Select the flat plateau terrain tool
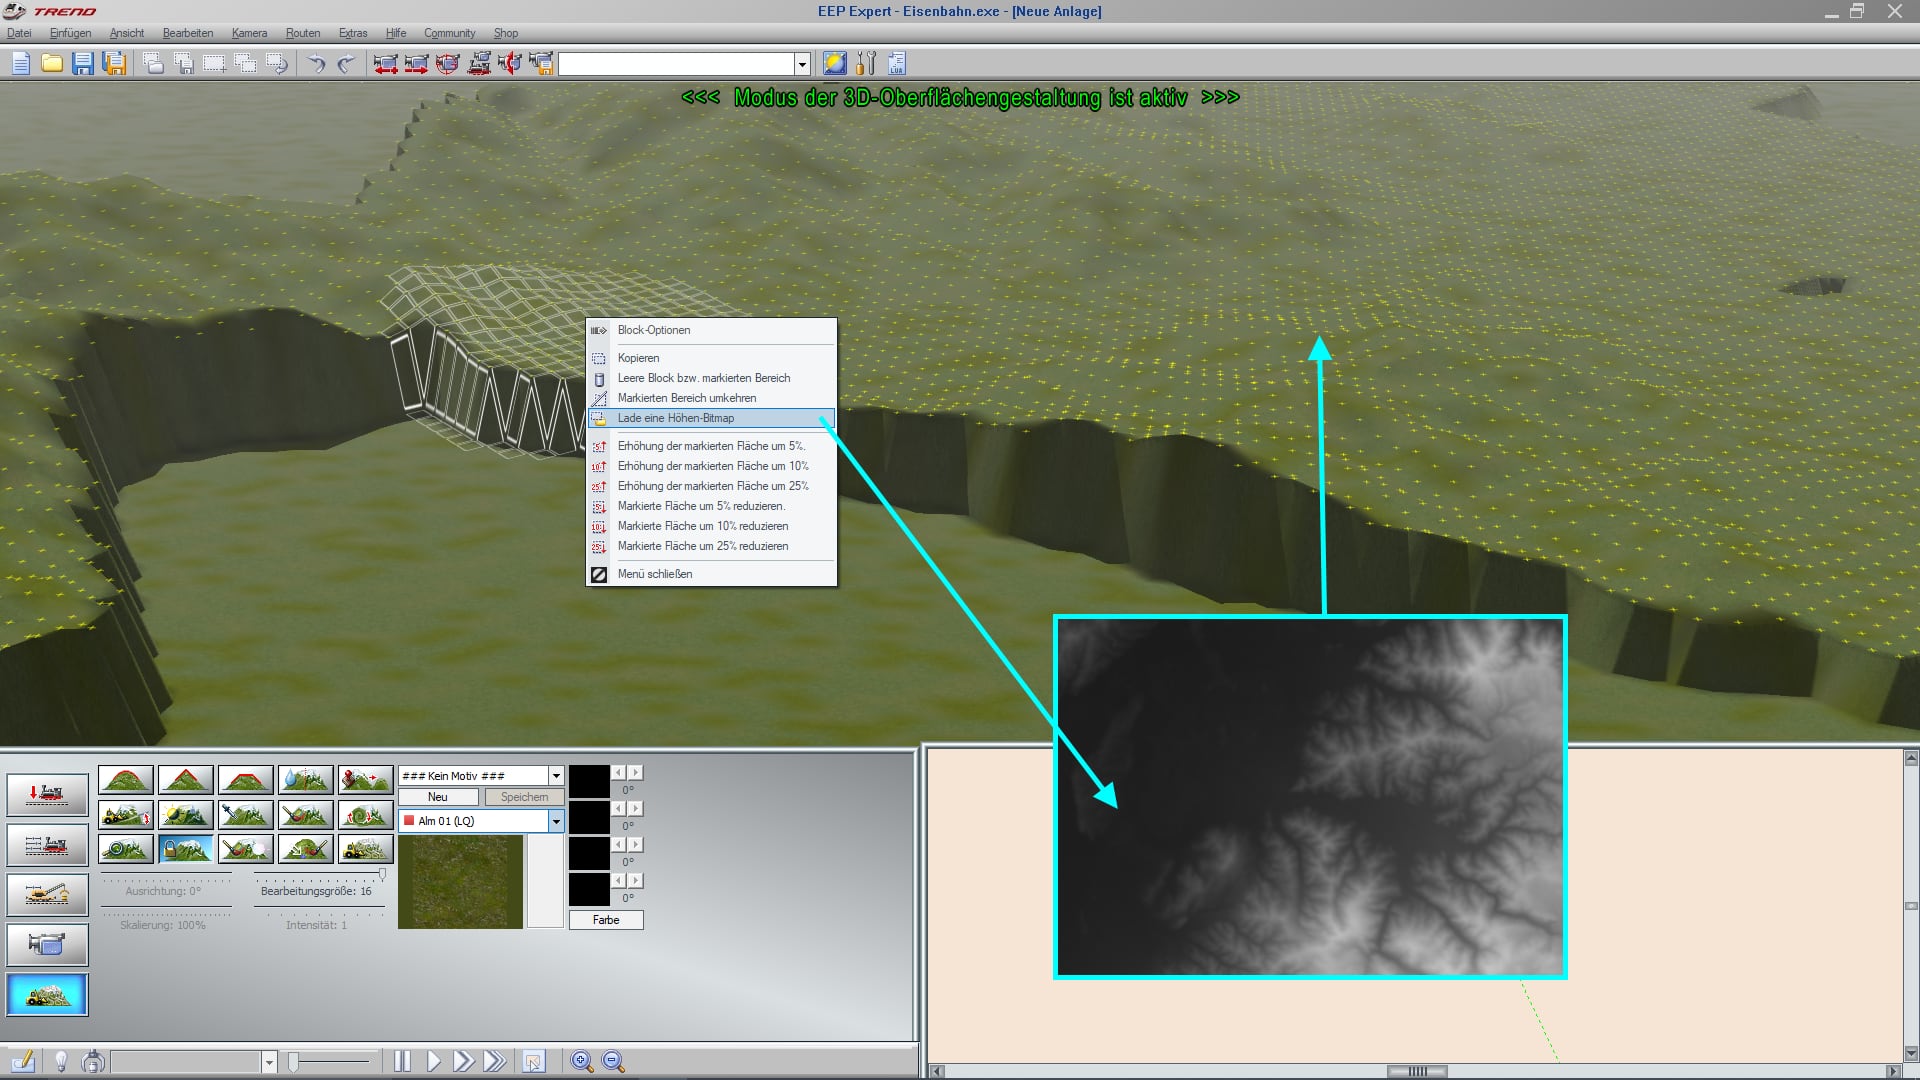Screen dimensions: 1920x1080 [x=246, y=780]
